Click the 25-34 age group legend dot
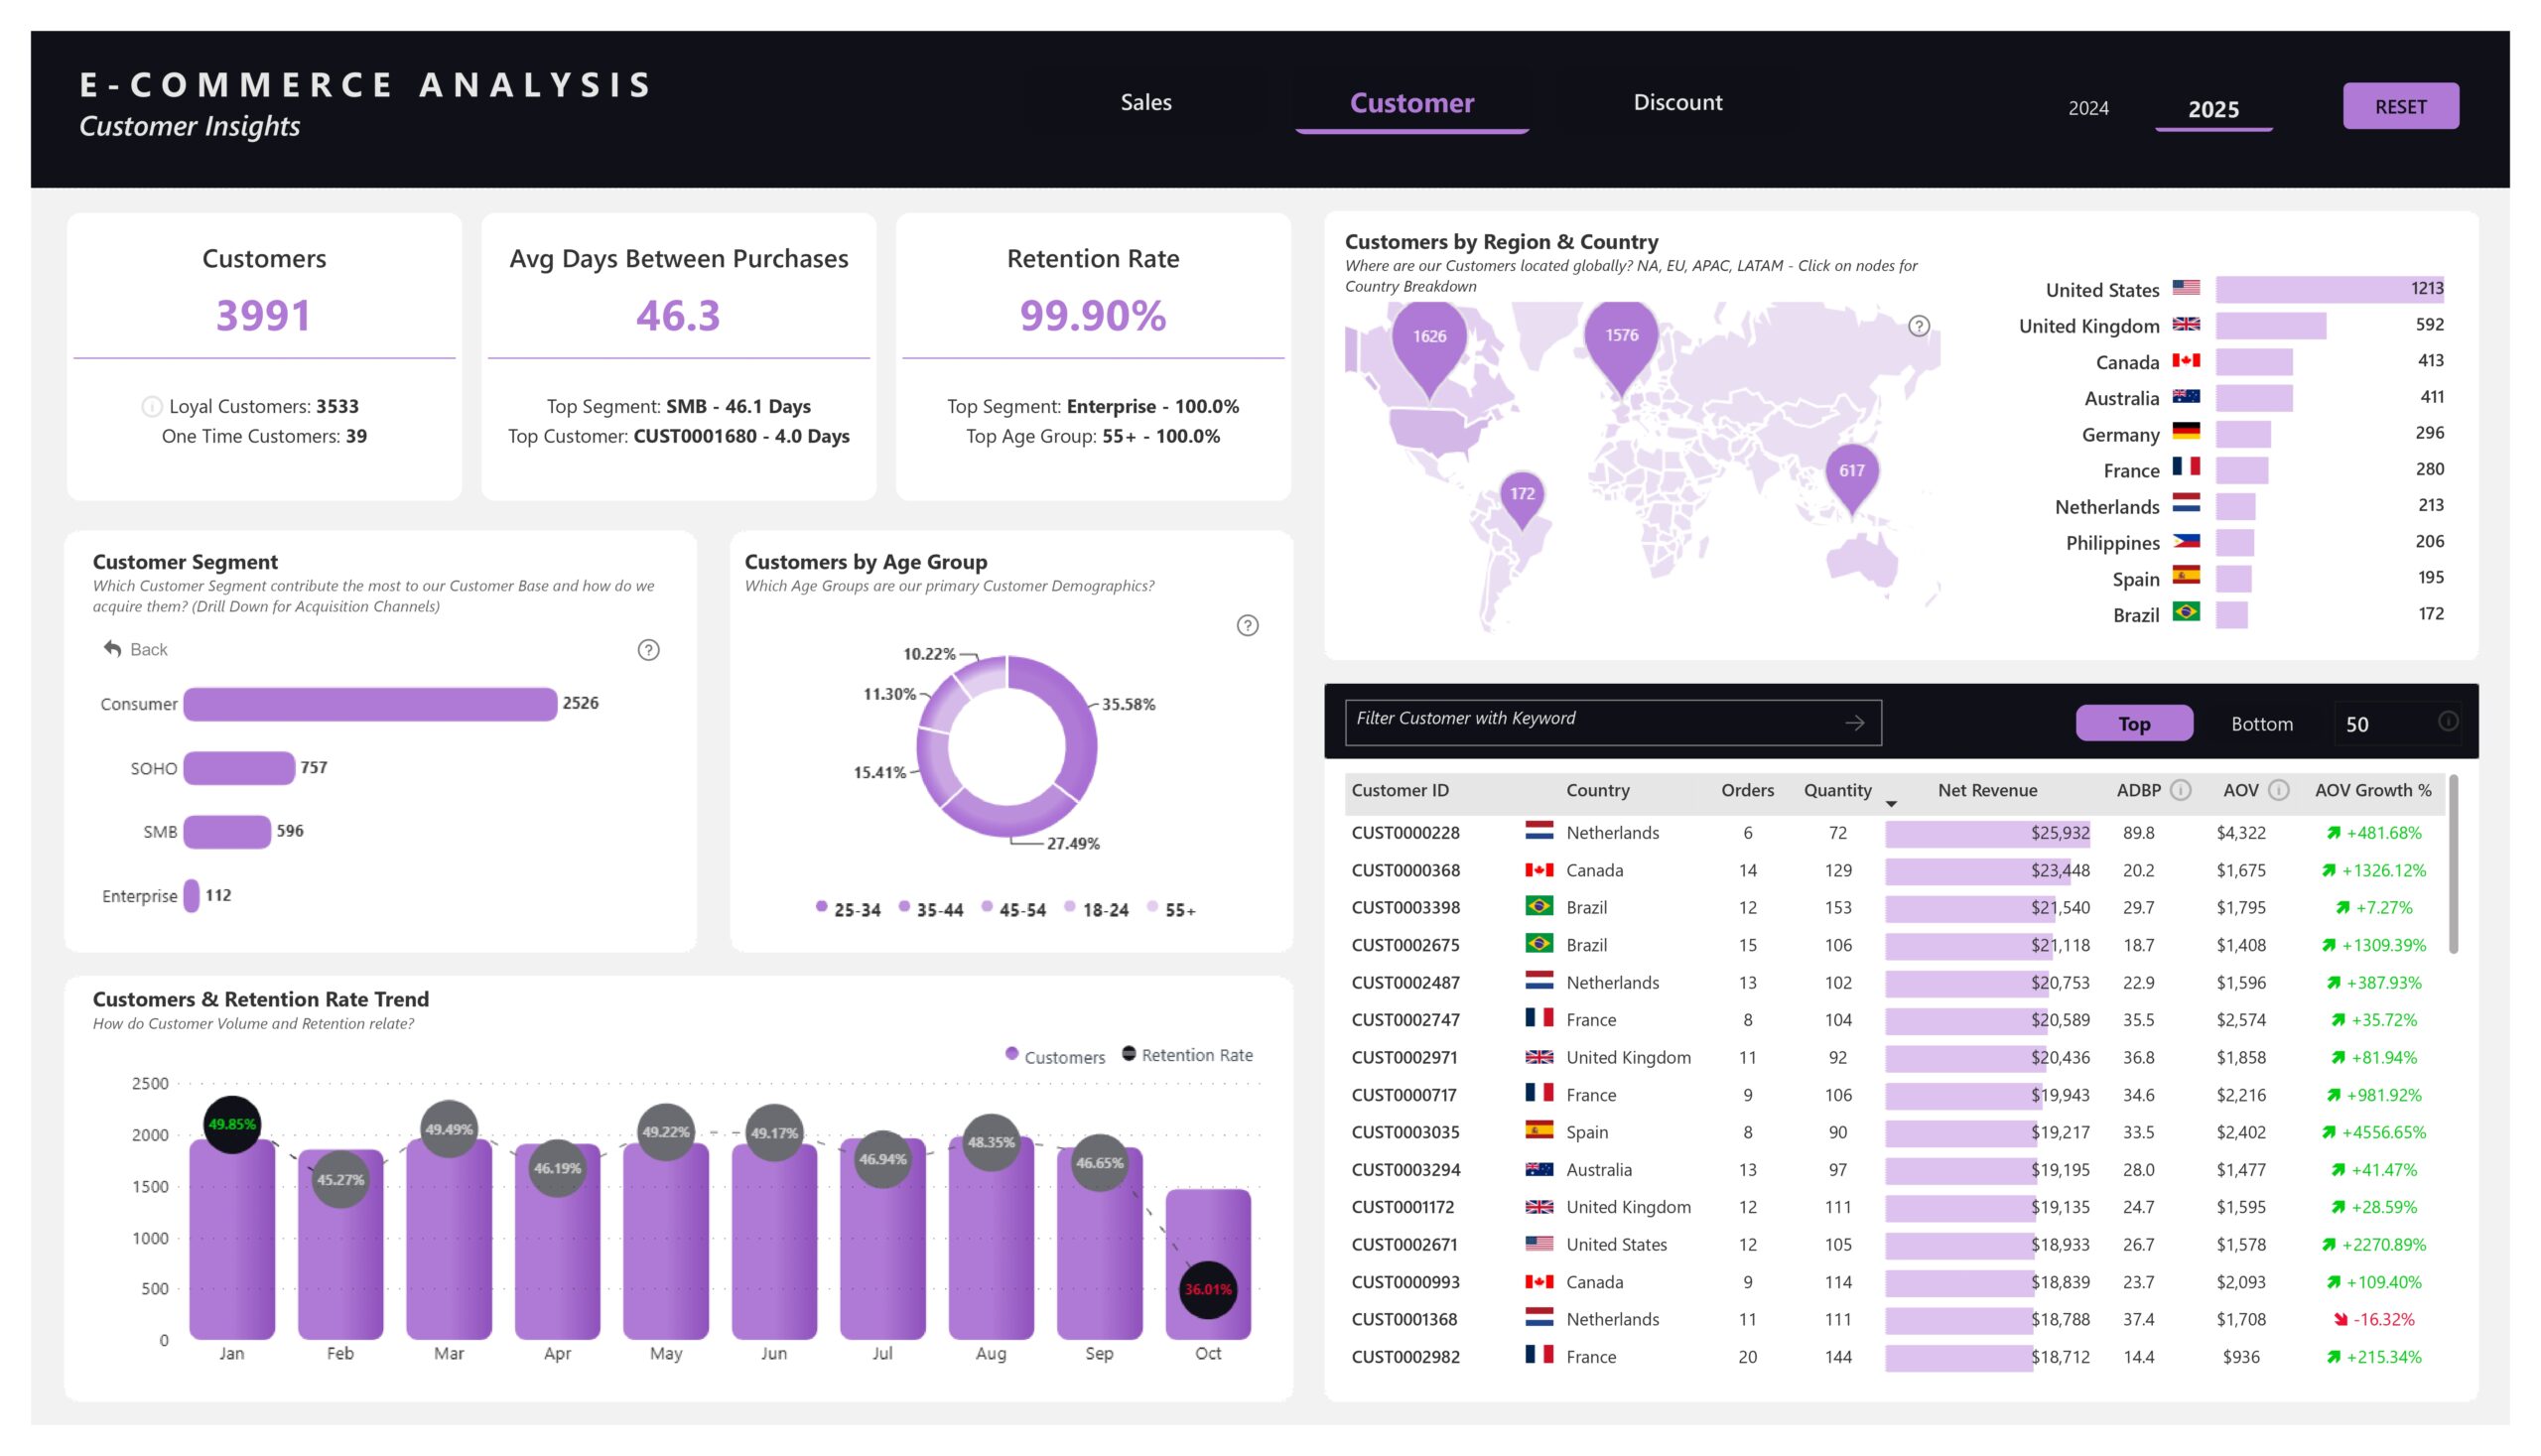This screenshot has height=1456, width=2541. click(x=821, y=906)
